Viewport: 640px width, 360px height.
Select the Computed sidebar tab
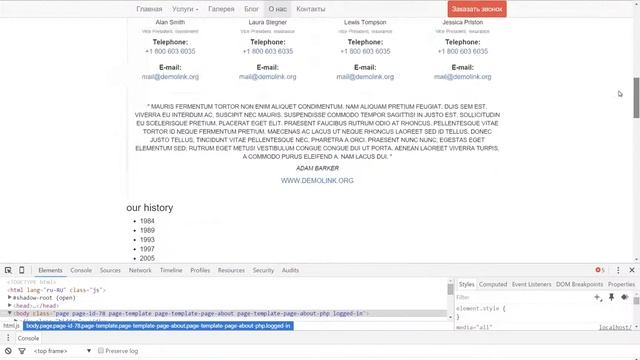[x=493, y=284]
